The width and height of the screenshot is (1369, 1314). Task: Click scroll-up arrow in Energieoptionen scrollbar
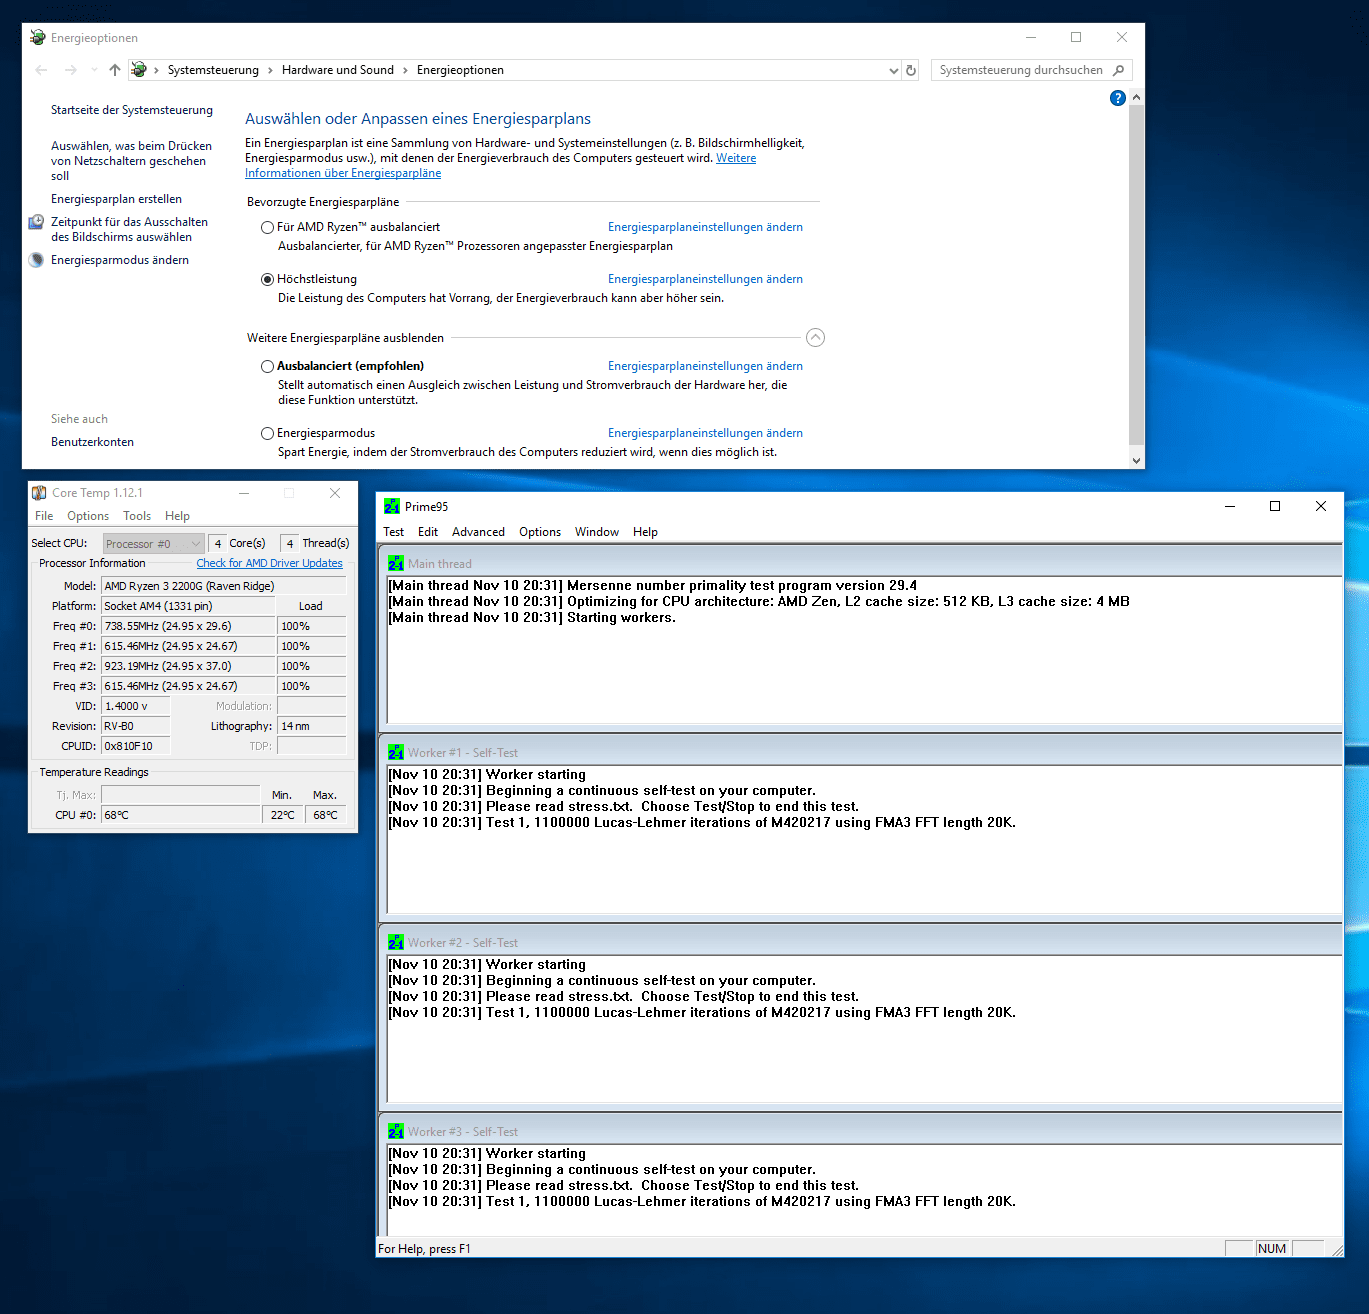(x=1136, y=98)
